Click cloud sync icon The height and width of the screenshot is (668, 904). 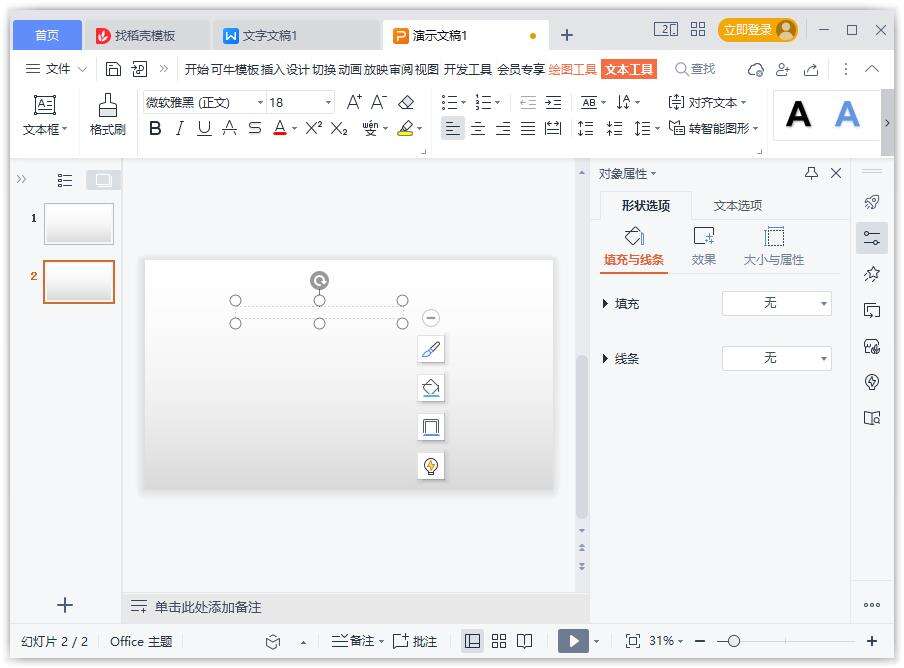[x=755, y=70]
